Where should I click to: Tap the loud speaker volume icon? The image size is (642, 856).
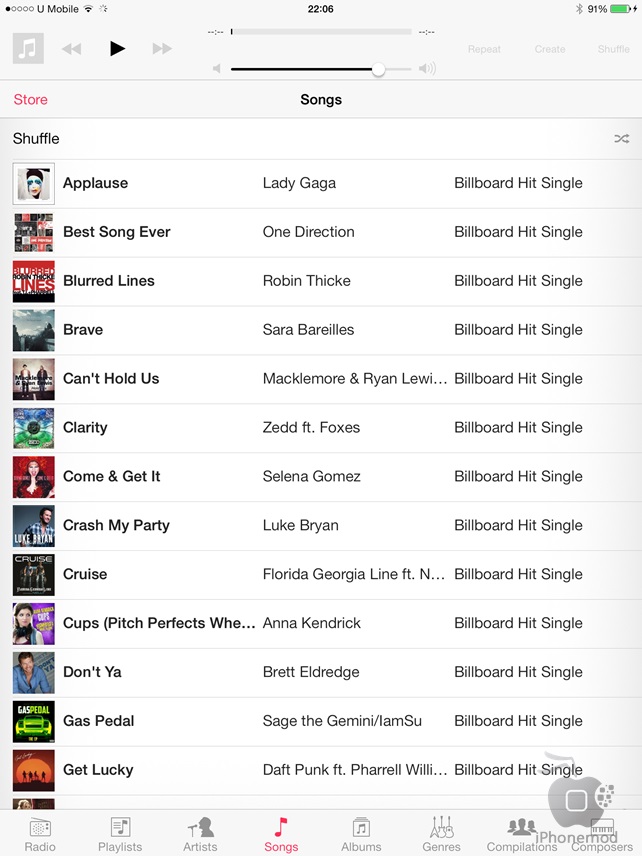coord(427,69)
